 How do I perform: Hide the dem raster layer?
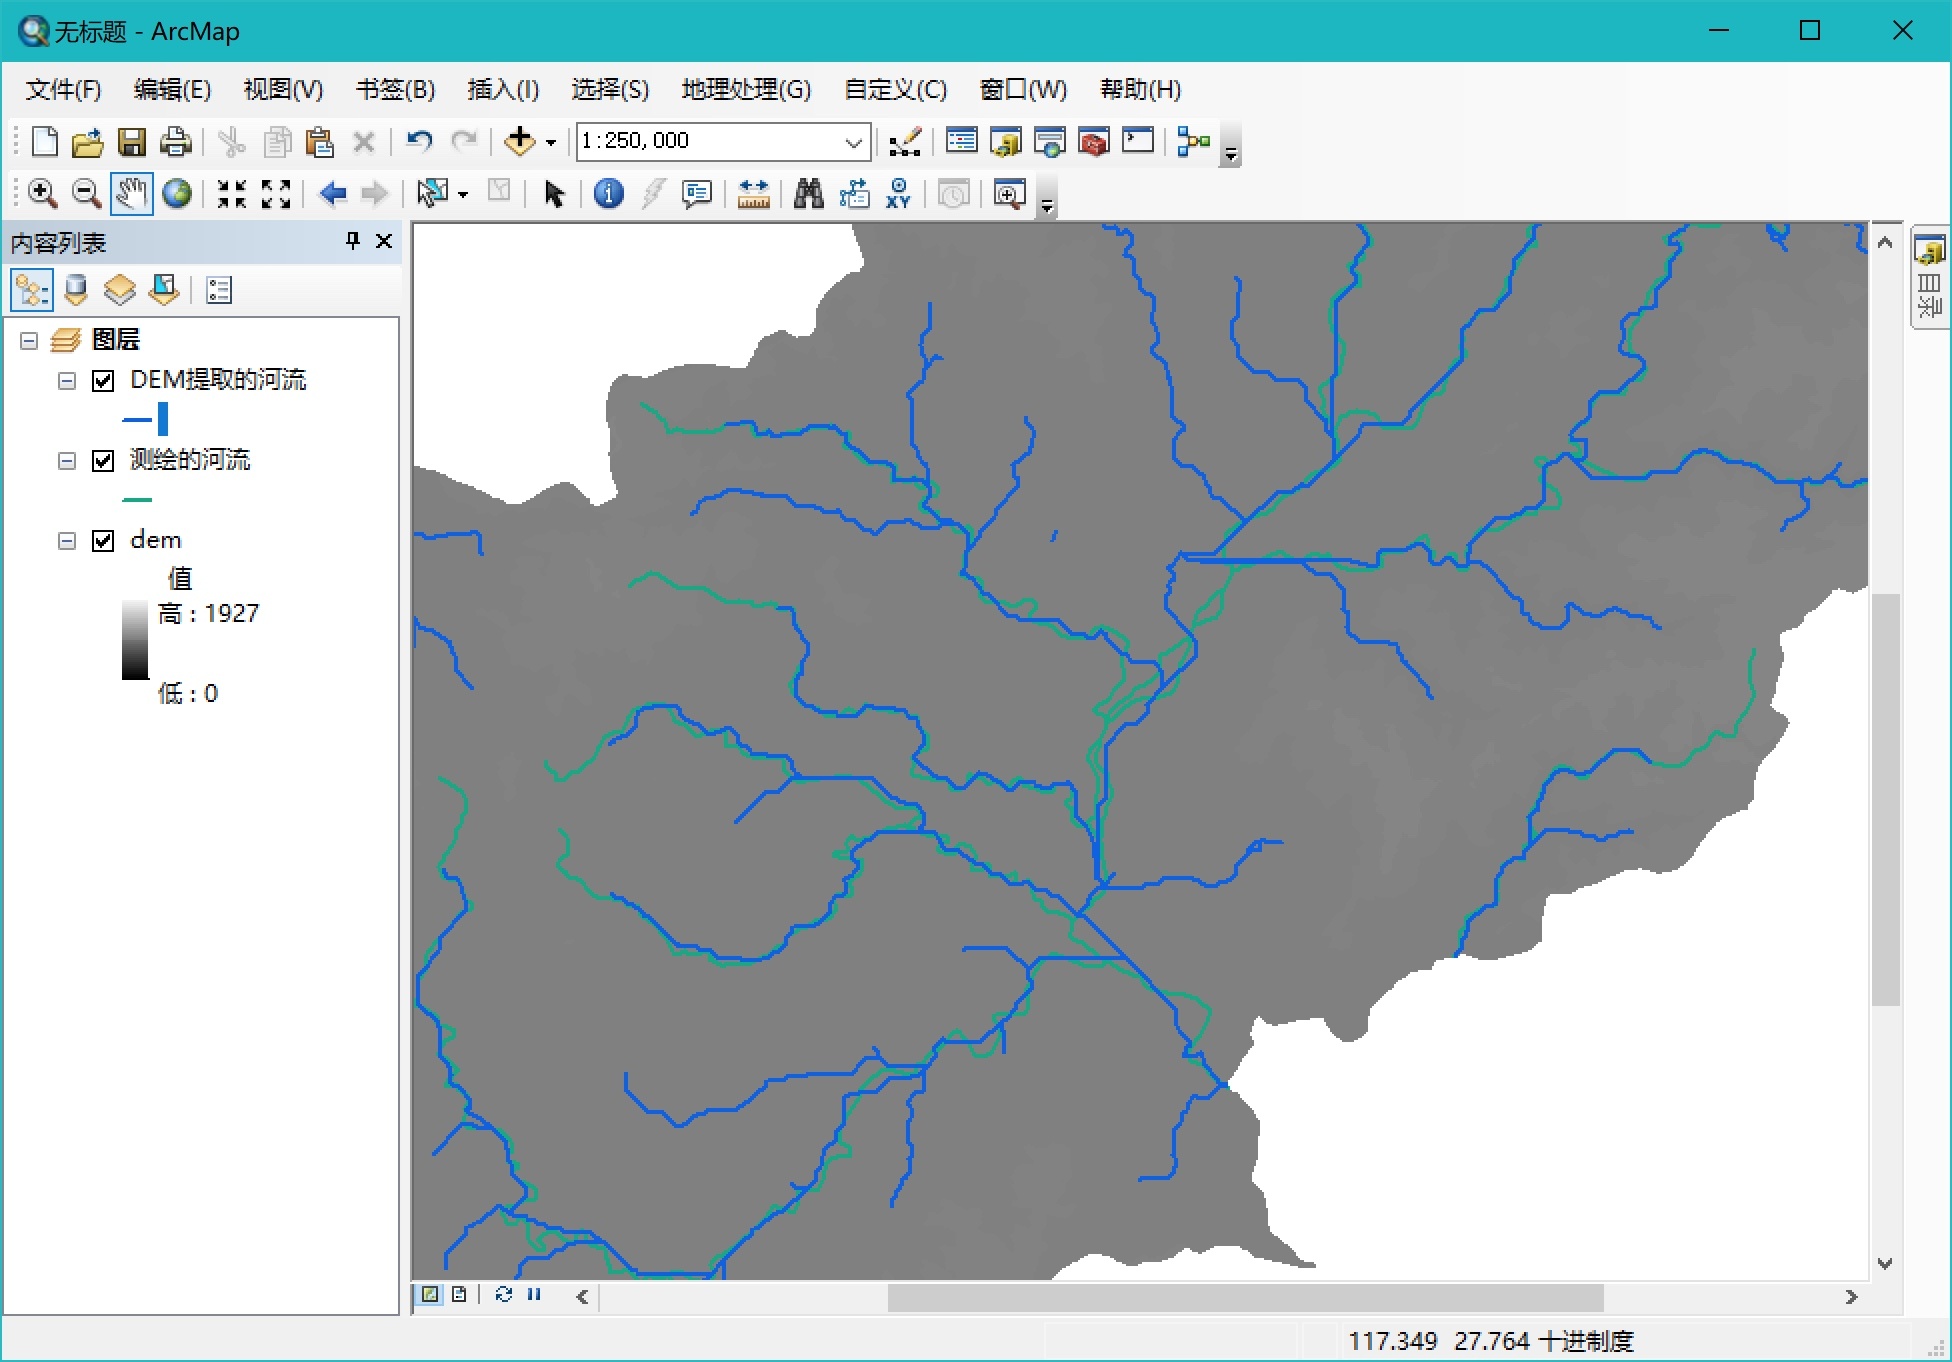click(x=103, y=541)
